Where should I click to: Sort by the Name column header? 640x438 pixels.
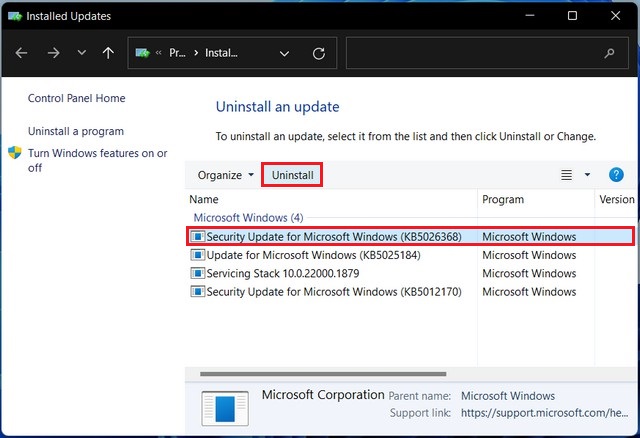[x=204, y=199]
